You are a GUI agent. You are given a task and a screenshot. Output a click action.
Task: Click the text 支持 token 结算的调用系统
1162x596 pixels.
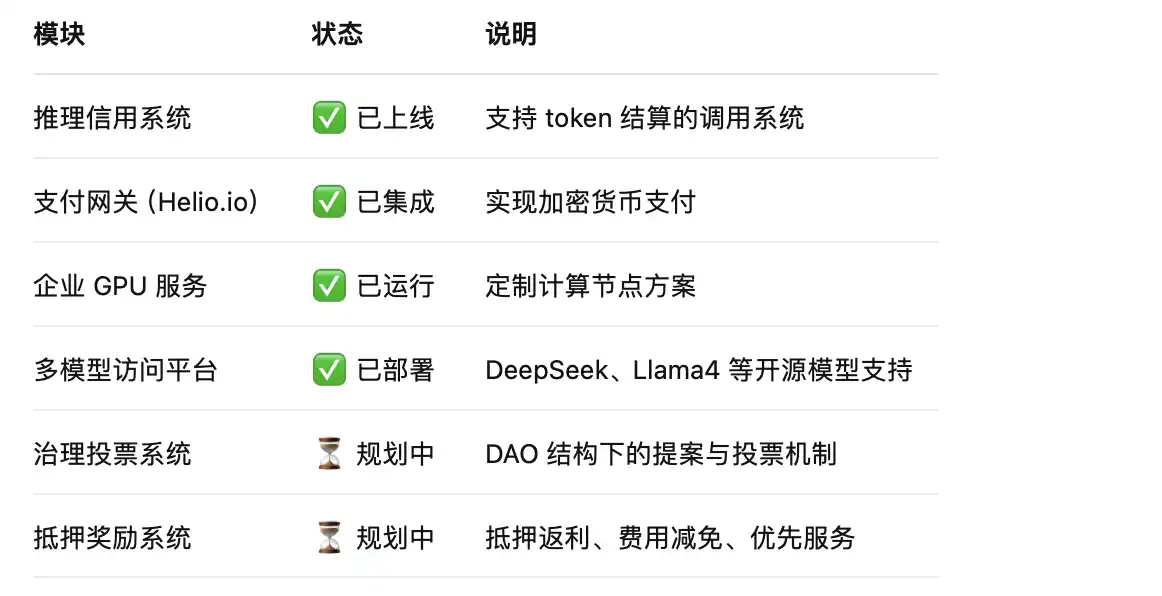[644, 119]
